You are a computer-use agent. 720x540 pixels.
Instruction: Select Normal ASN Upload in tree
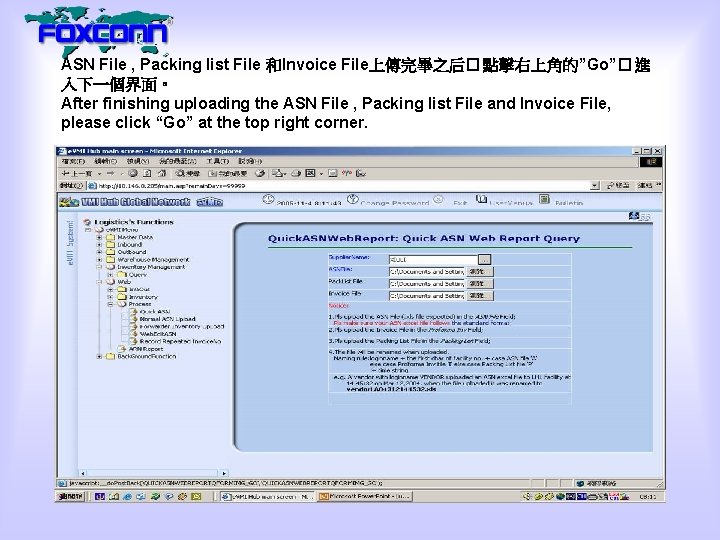click(x=167, y=319)
